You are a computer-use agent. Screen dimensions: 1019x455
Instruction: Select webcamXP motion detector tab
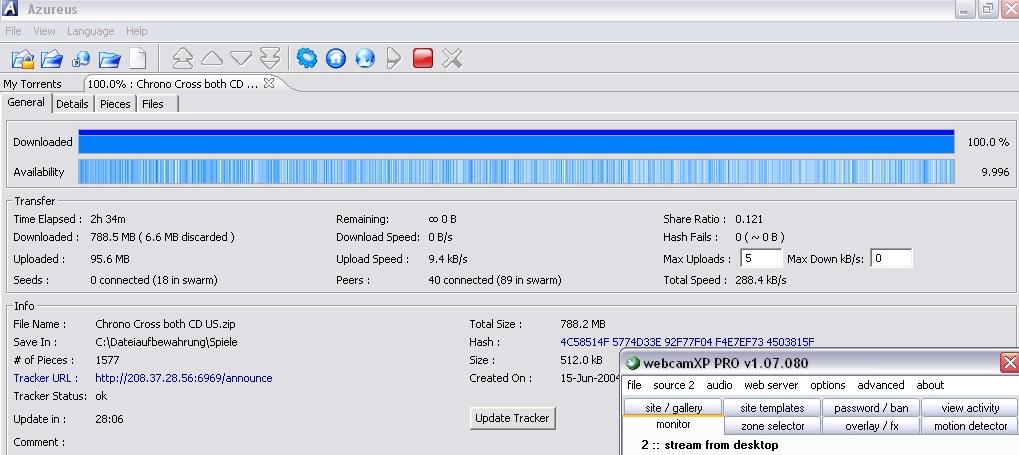point(970,426)
